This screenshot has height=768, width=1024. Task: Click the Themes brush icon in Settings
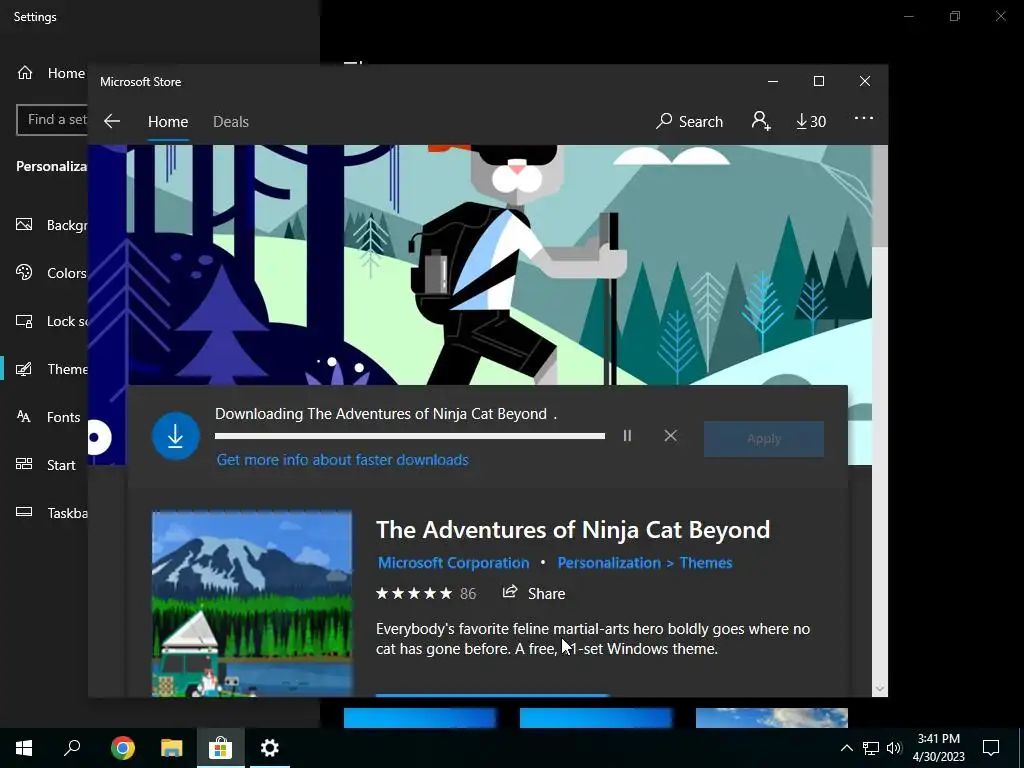pos(24,369)
